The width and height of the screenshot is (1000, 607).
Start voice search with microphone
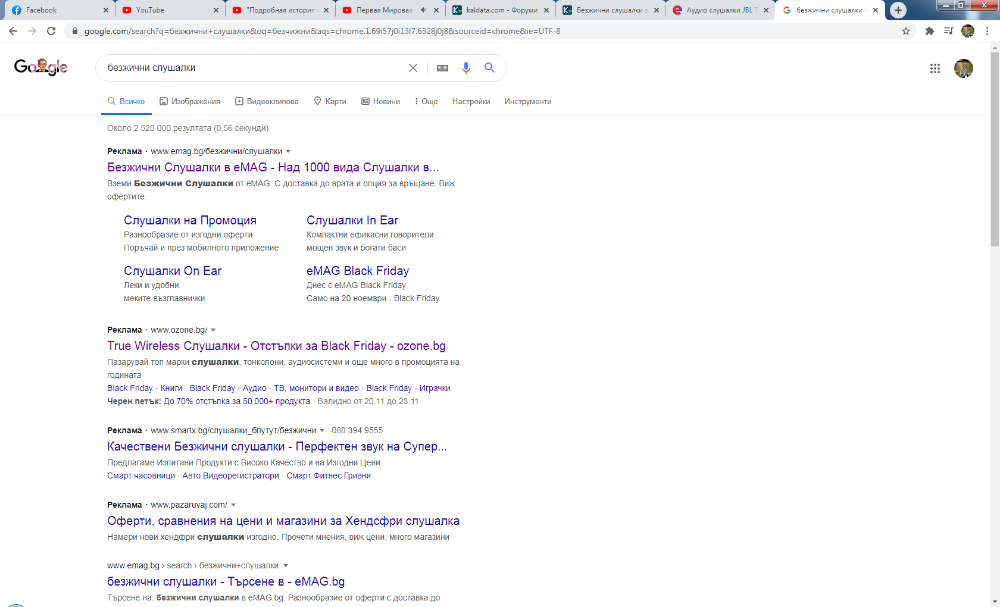tap(466, 68)
